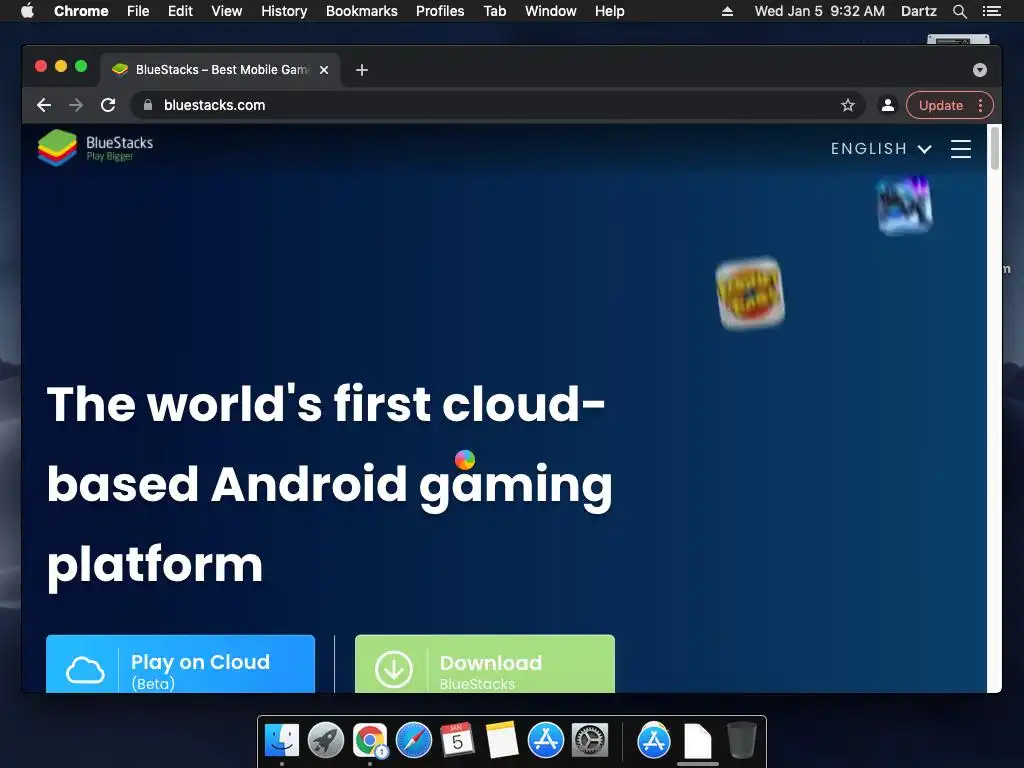Click Chrome's forward navigation arrow
1024x768 pixels.
point(76,105)
